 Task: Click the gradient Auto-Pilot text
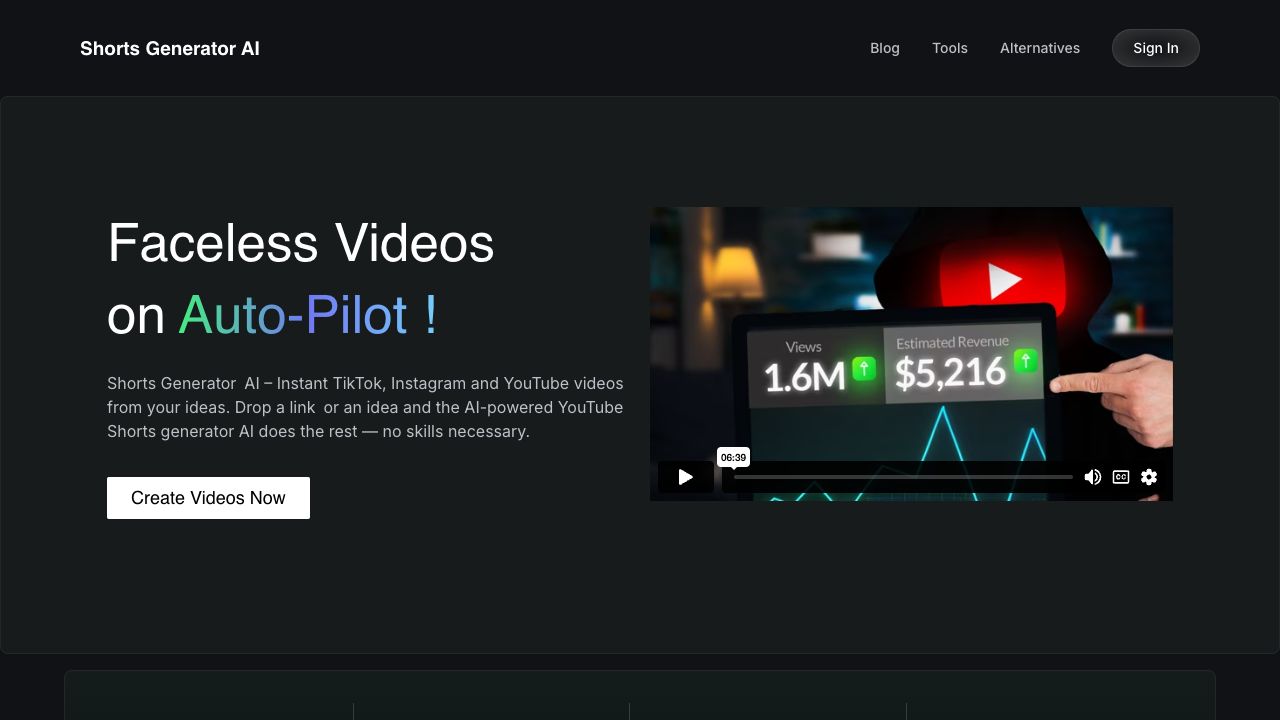307,315
